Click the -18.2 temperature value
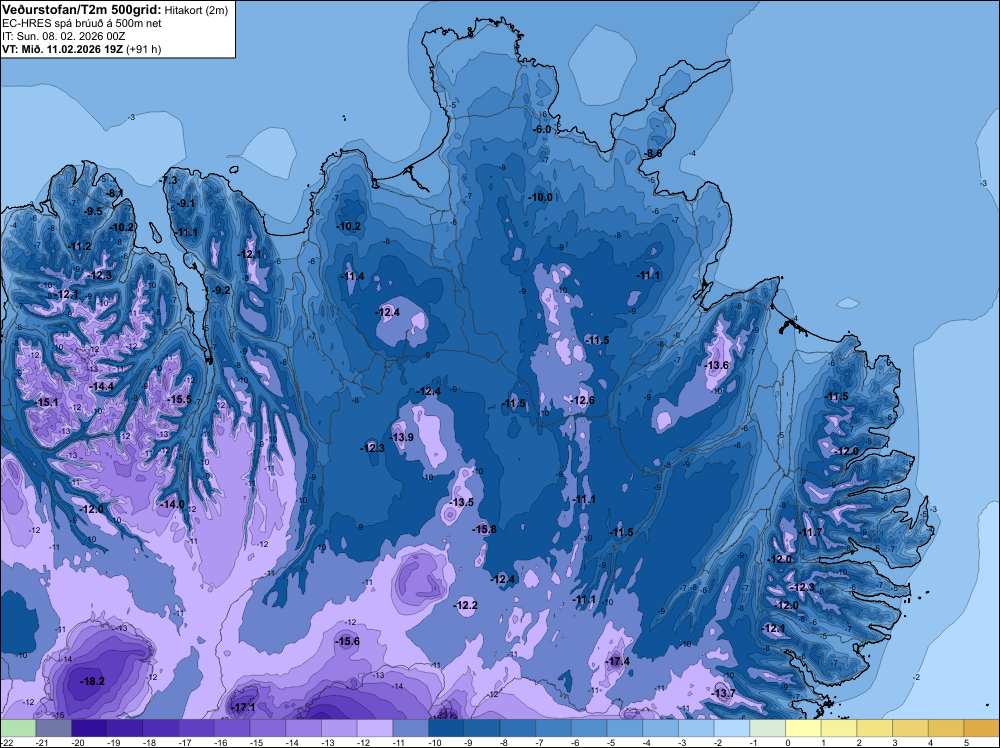The image size is (1000, 748). 92,681
